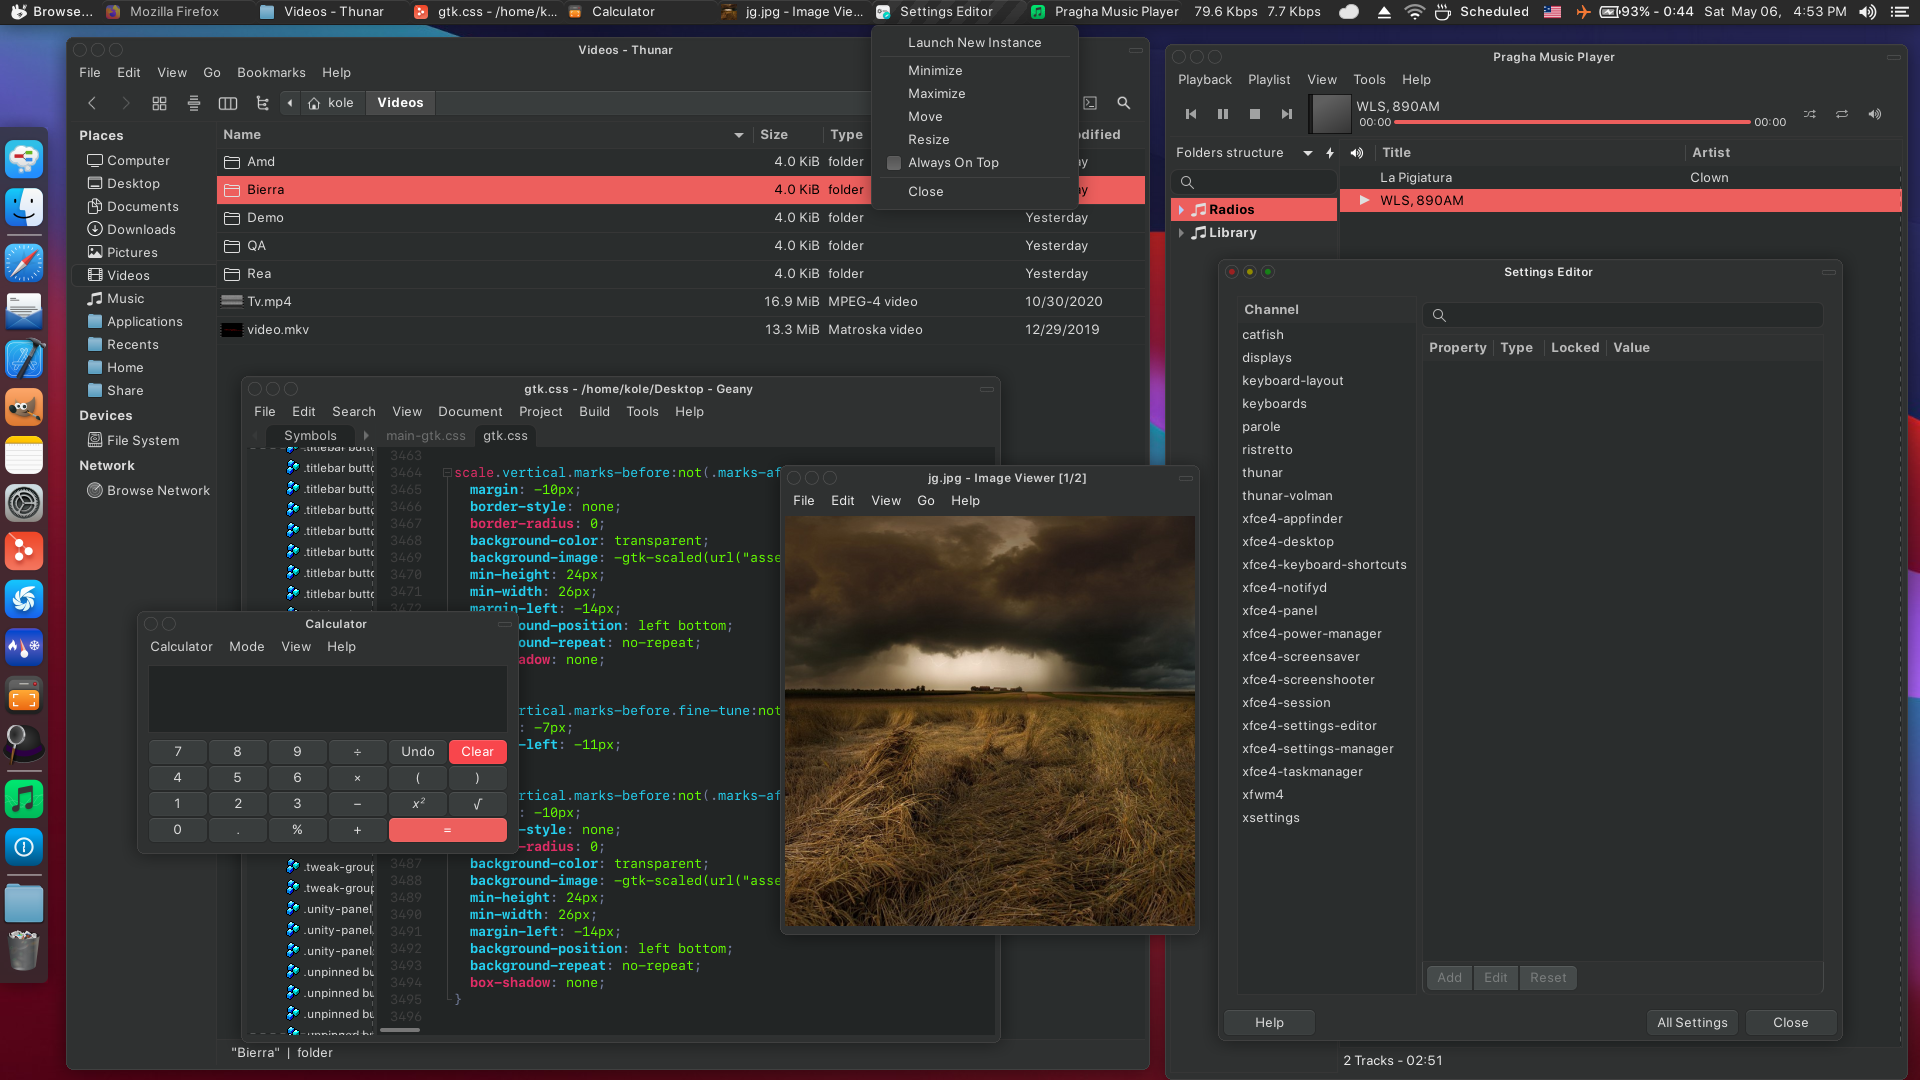Open Folders structure dropdown in Pragha
Viewport: 1920px width, 1080px height.
[1307, 153]
